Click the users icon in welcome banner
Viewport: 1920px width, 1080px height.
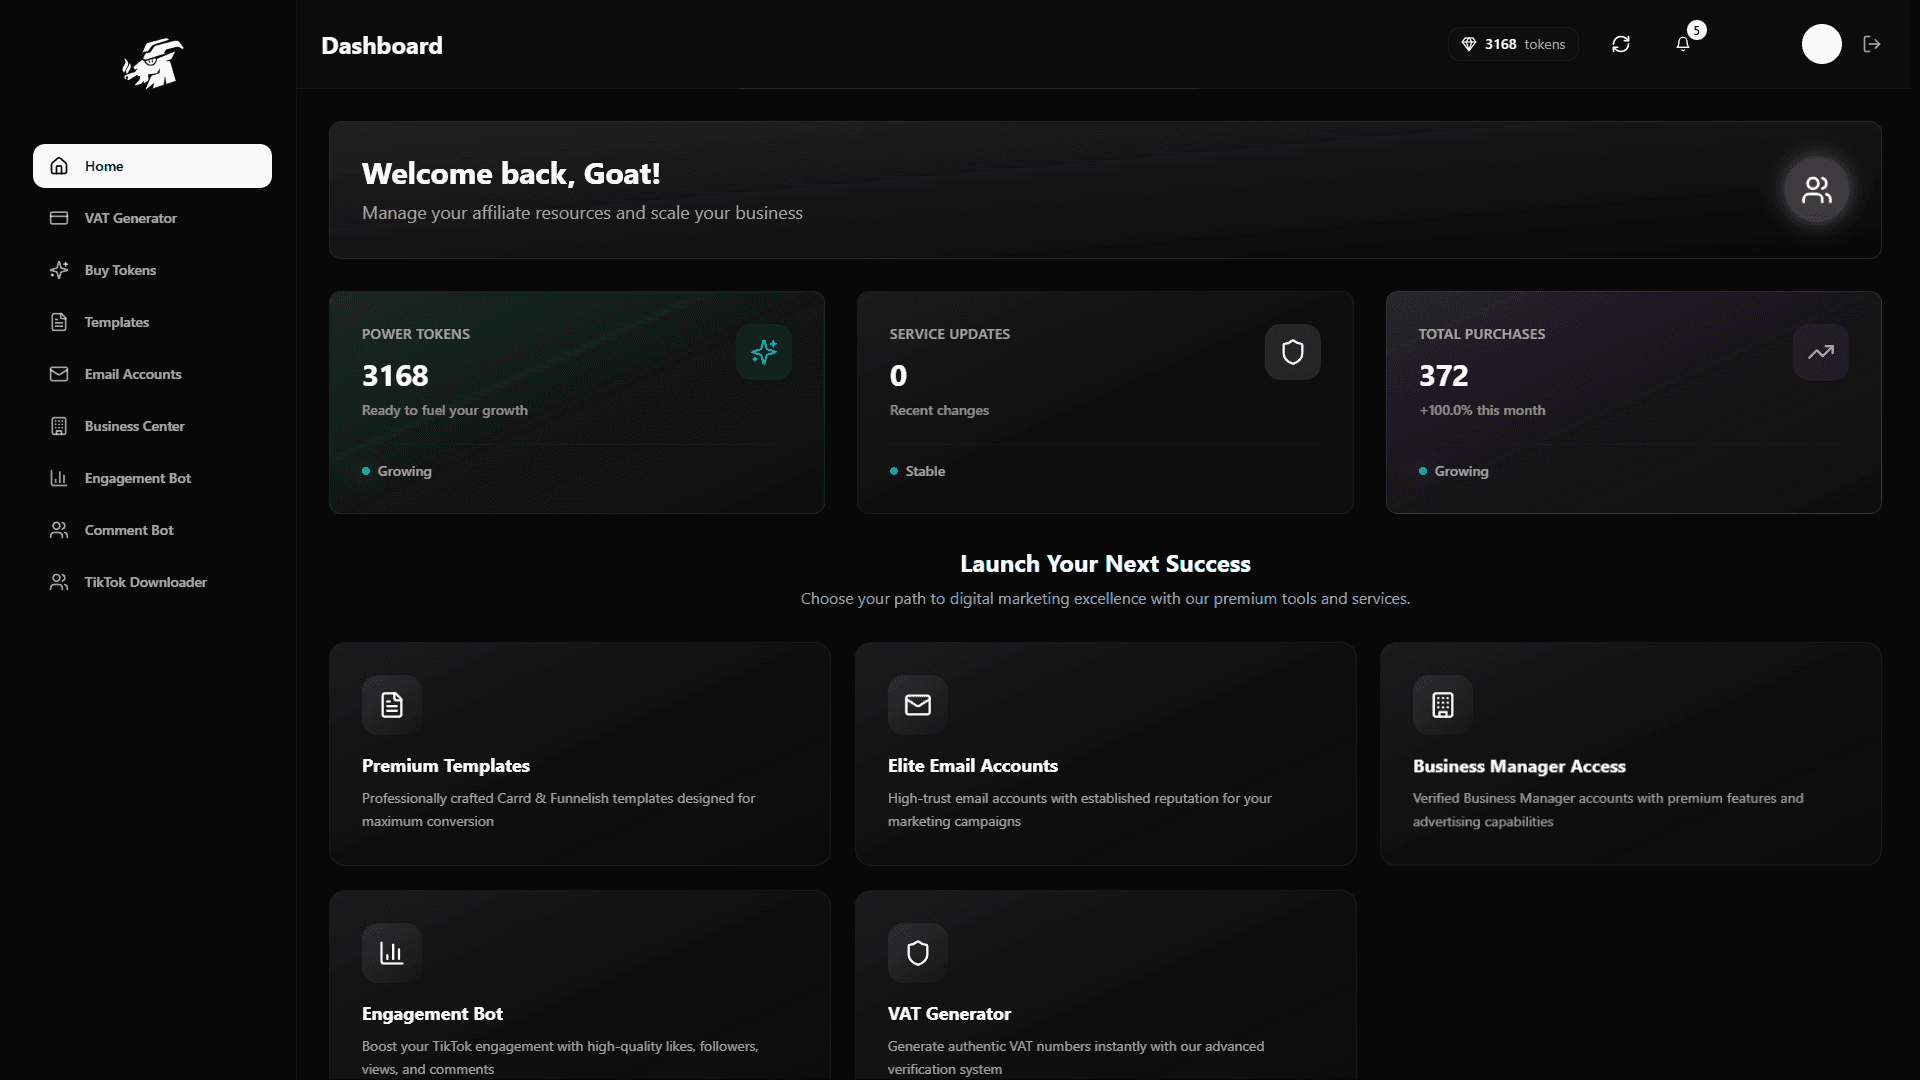[x=1816, y=190]
